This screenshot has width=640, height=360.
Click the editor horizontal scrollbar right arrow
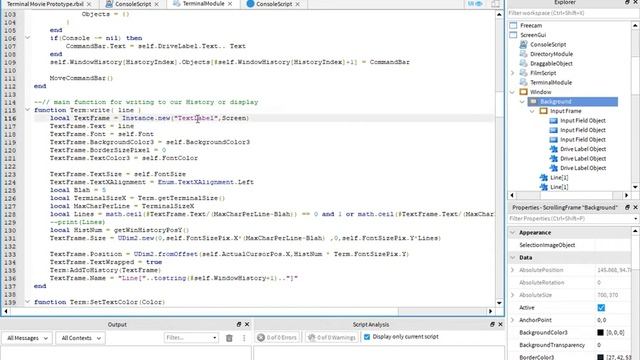[491, 311]
